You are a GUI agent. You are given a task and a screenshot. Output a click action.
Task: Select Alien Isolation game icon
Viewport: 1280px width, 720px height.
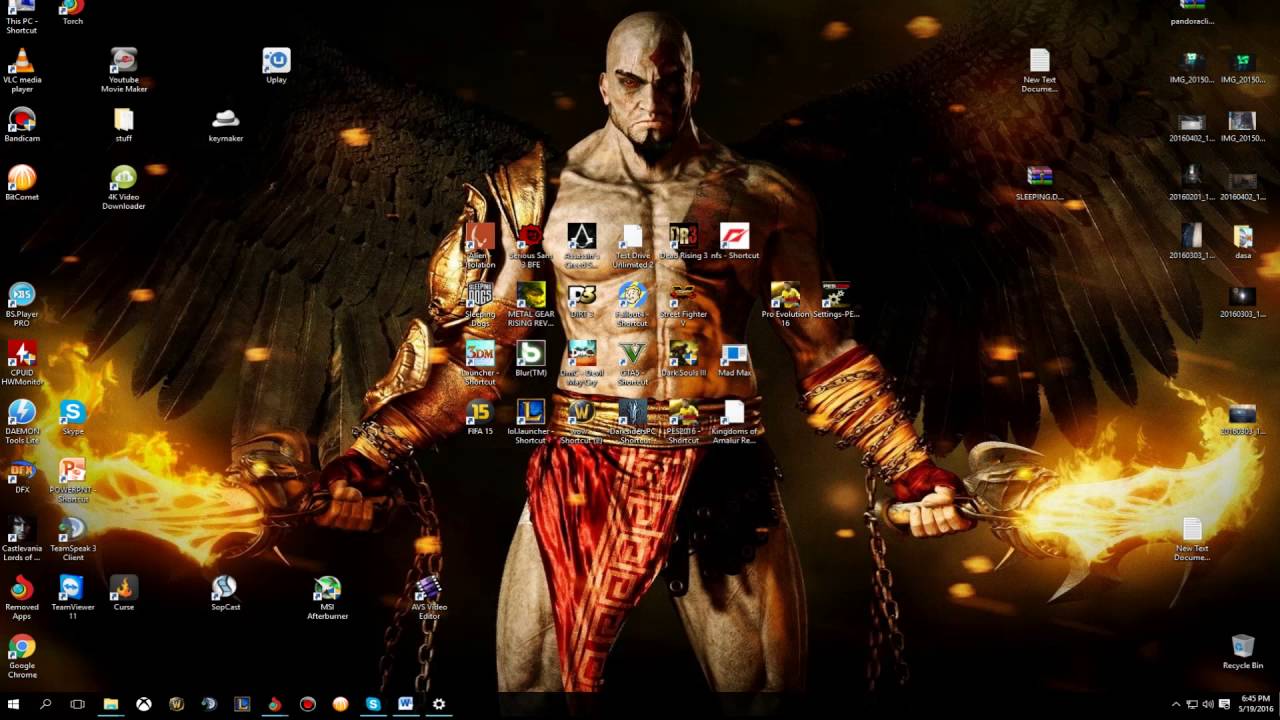click(x=480, y=247)
